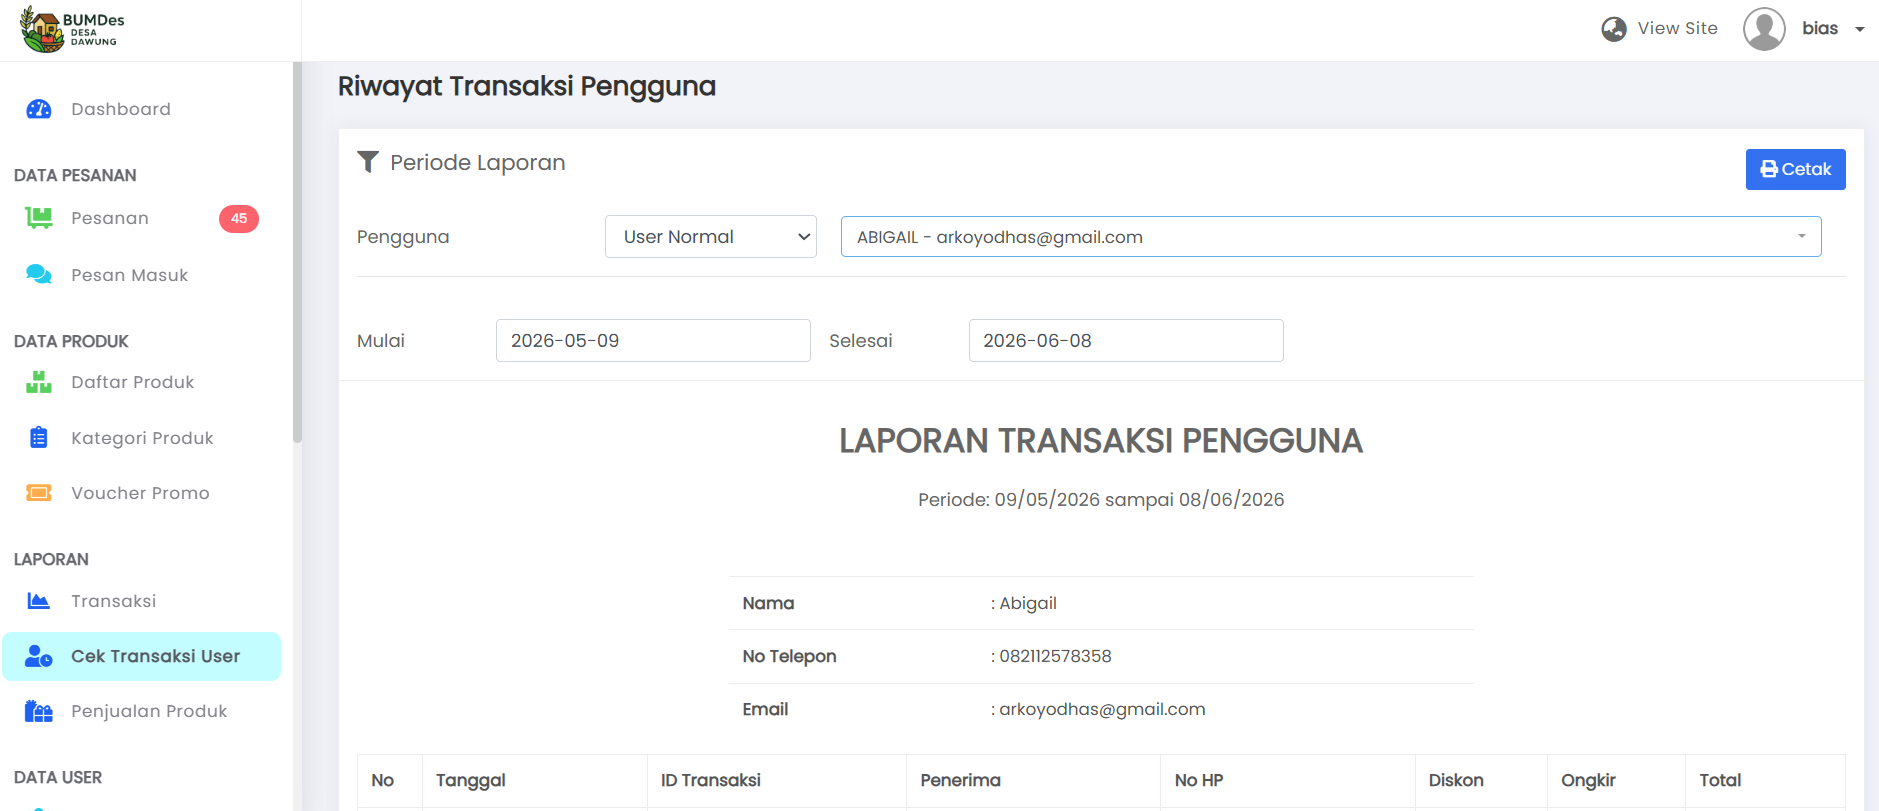This screenshot has height=811, width=1879.
Task: Click the Riwayat Transaksi Pengguna heading
Action: pyautogui.click(x=527, y=86)
